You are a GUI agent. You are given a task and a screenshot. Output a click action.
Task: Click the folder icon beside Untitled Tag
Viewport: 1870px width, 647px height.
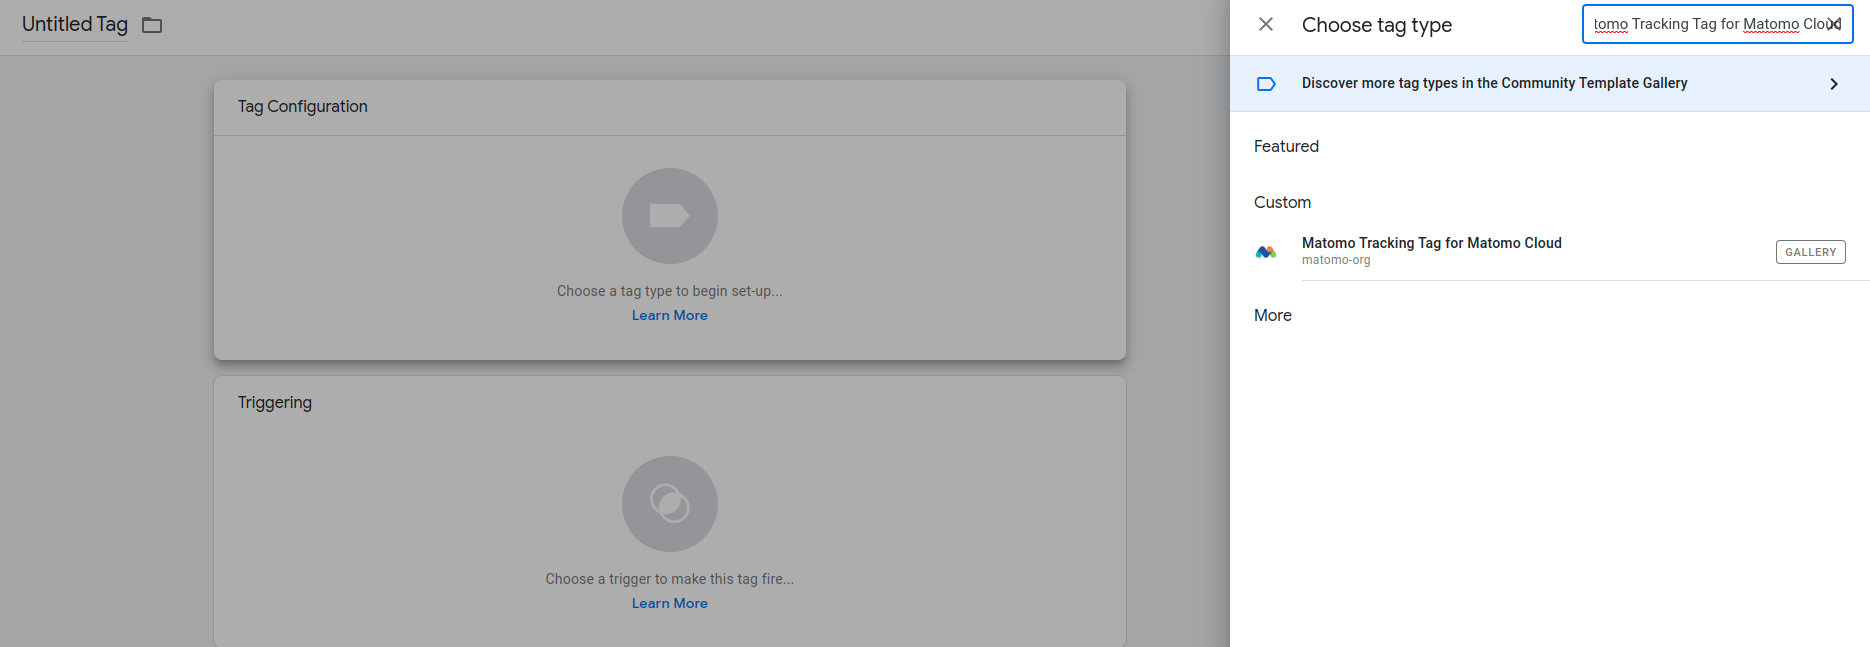(x=152, y=25)
